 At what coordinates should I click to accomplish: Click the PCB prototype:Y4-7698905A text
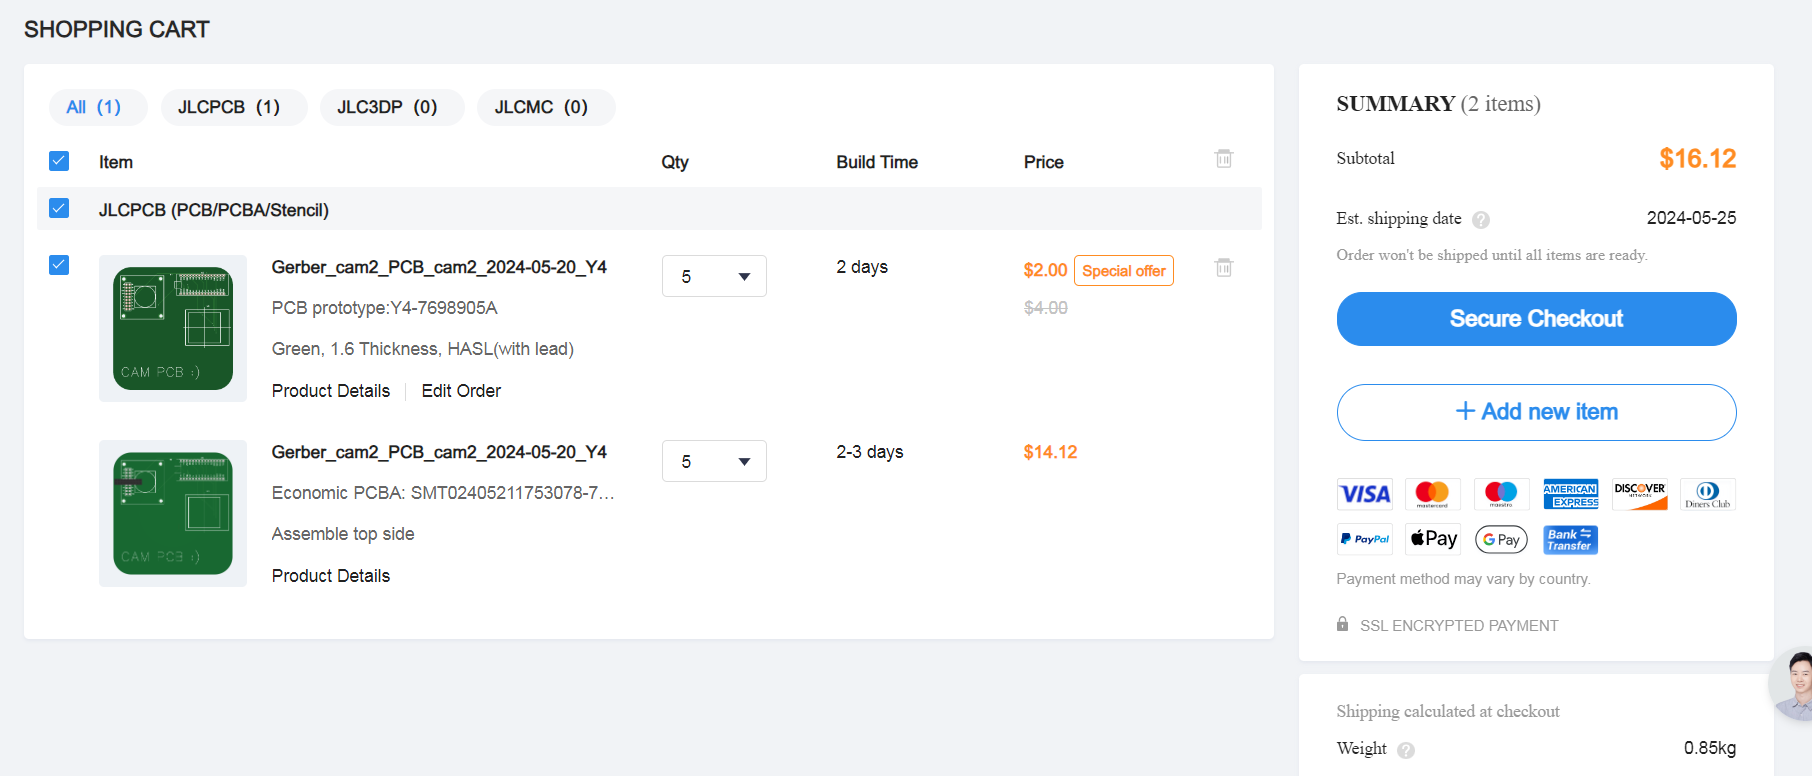(385, 308)
